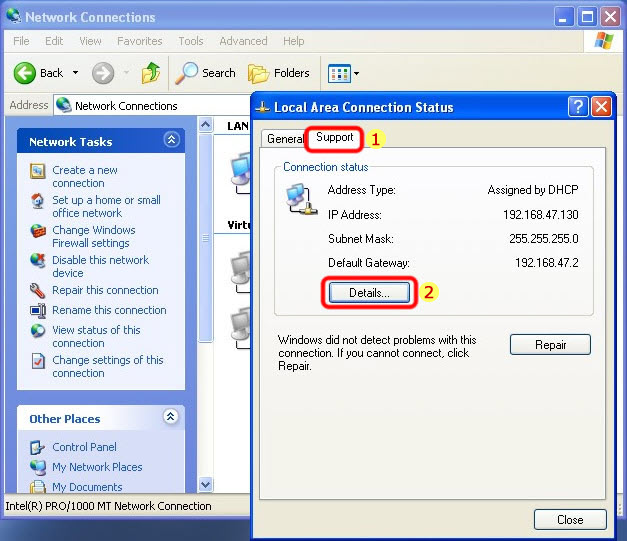
Task: Click Change Windows Firewall settings link
Action: tap(94, 236)
